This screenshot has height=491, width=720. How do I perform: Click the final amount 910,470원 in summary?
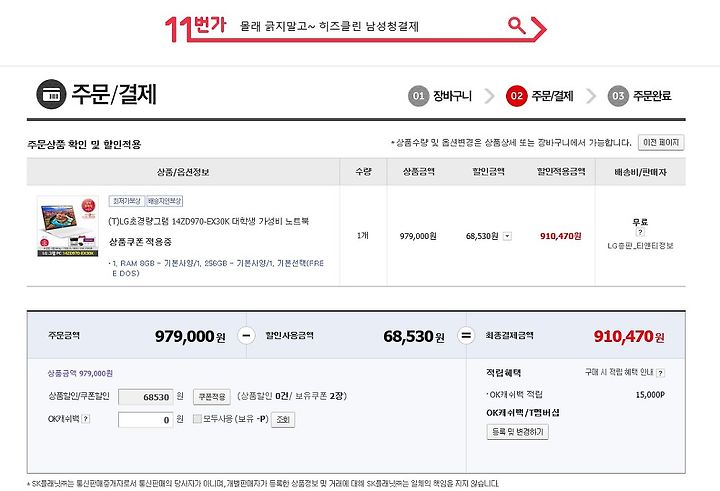[629, 336]
